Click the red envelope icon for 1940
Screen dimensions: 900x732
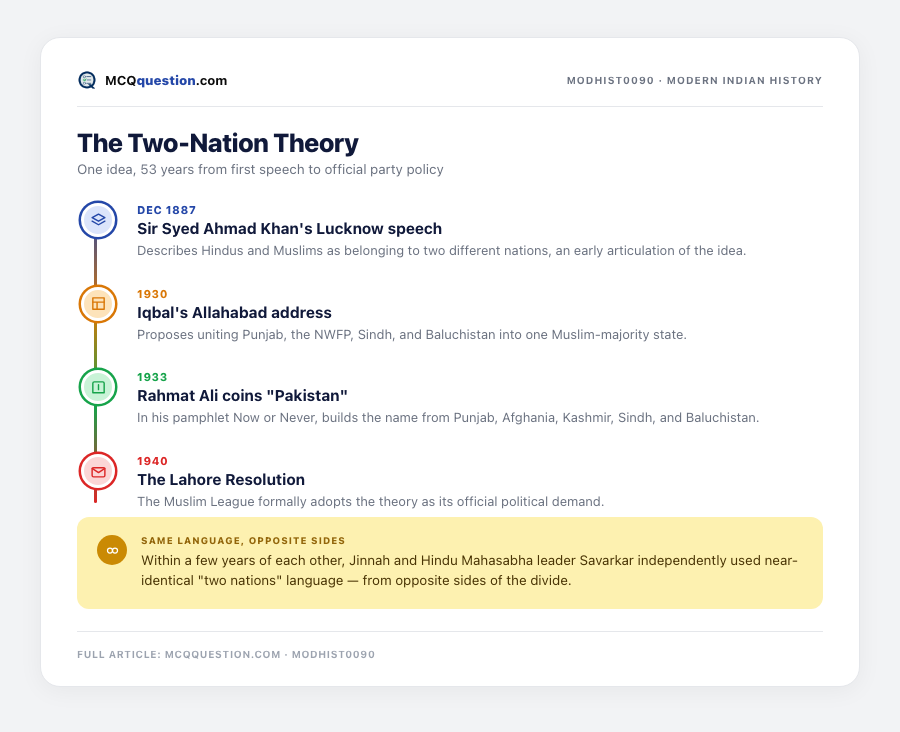[x=98, y=472]
